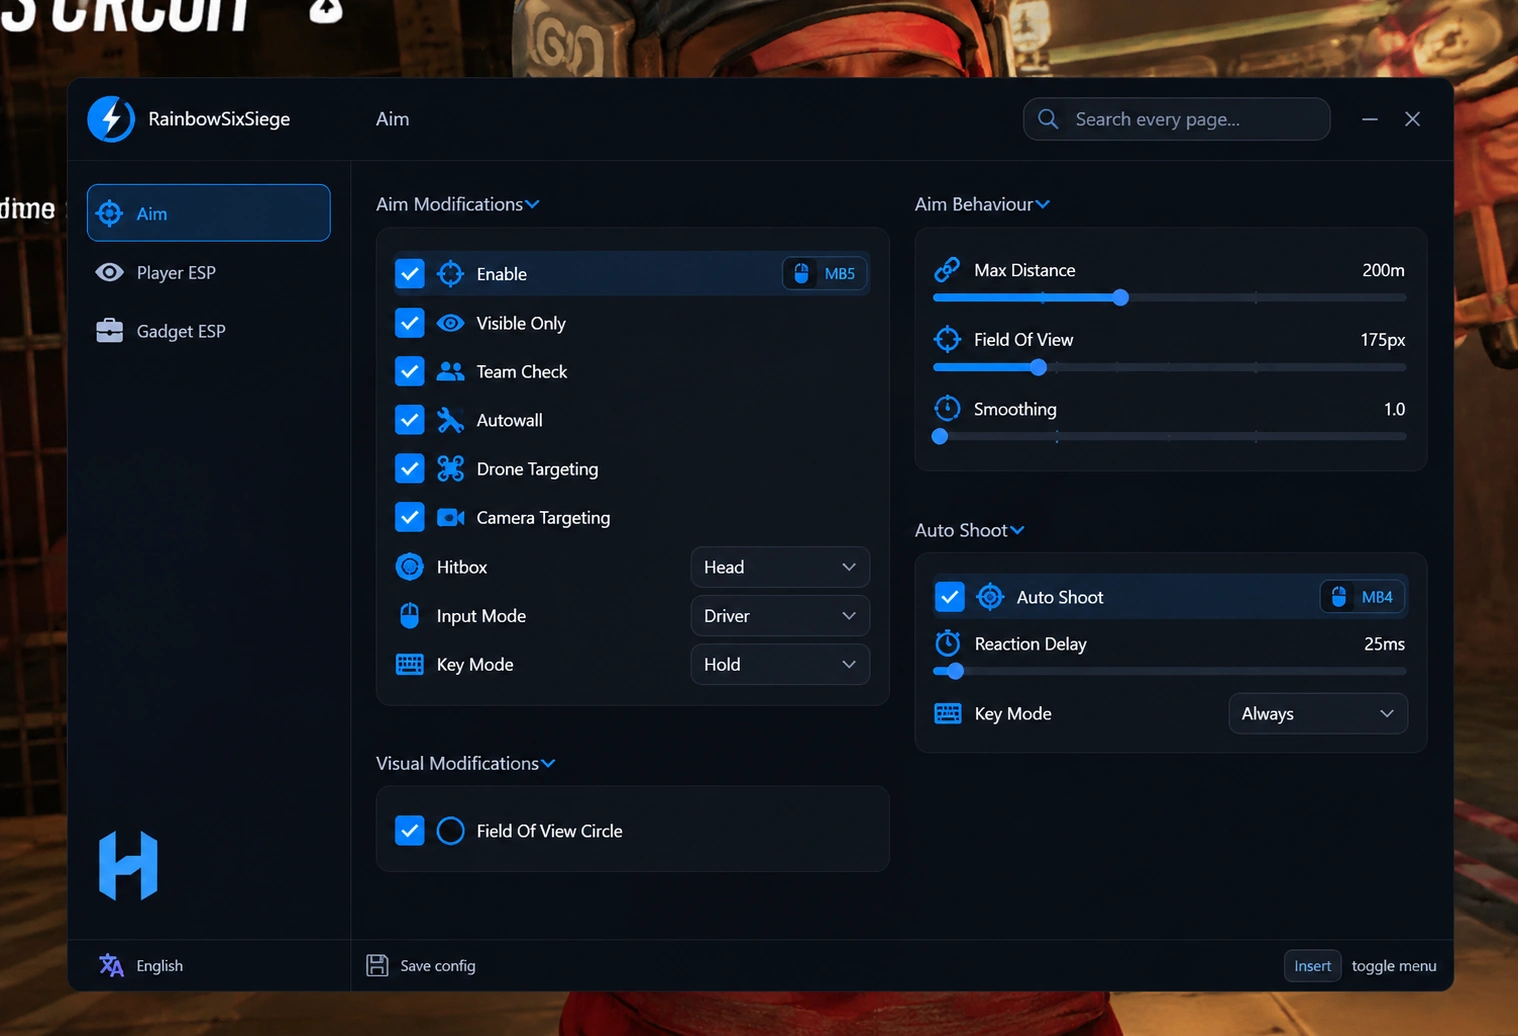Change the English language selector
The height and width of the screenshot is (1036, 1518).
[141, 965]
